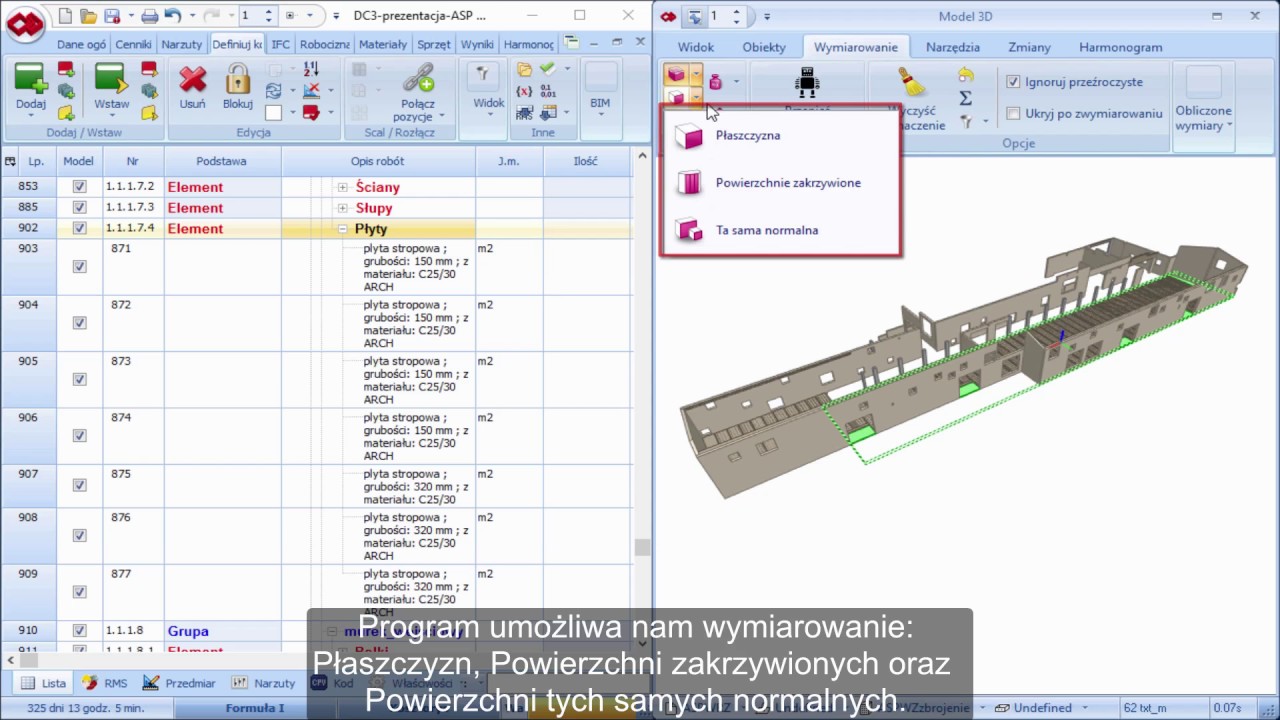
Task: Click the broom Wyczyść zaznaczenie icon
Action: coord(911,83)
